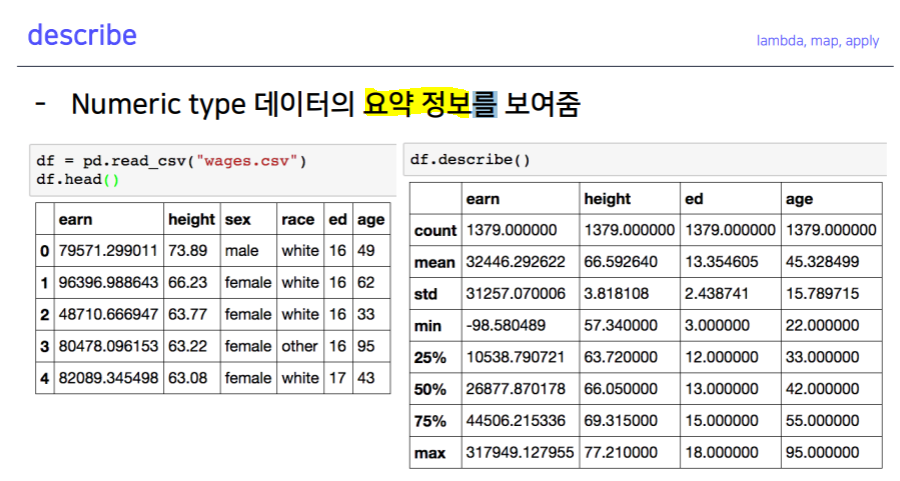Viewport: 900px width, 481px height.
Task: Click the 'min' row label
Action: (428, 326)
